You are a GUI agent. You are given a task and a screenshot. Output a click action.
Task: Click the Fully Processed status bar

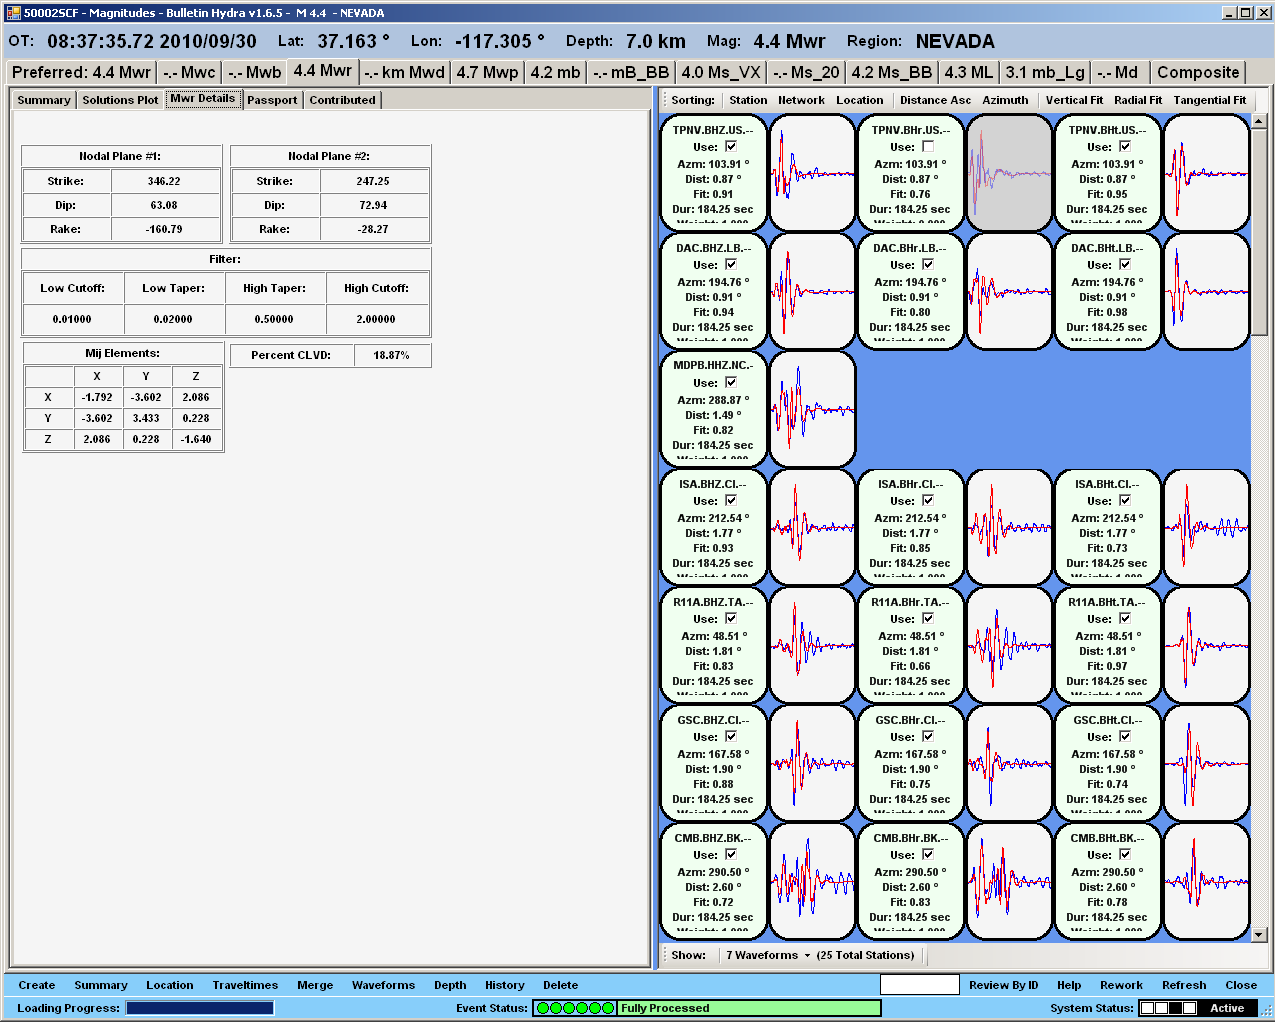(749, 1008)
